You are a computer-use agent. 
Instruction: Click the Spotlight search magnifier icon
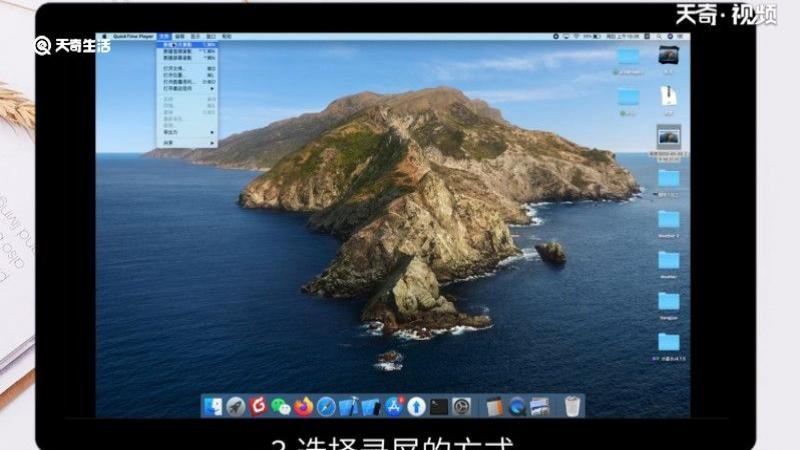click(x=659, y=37)
